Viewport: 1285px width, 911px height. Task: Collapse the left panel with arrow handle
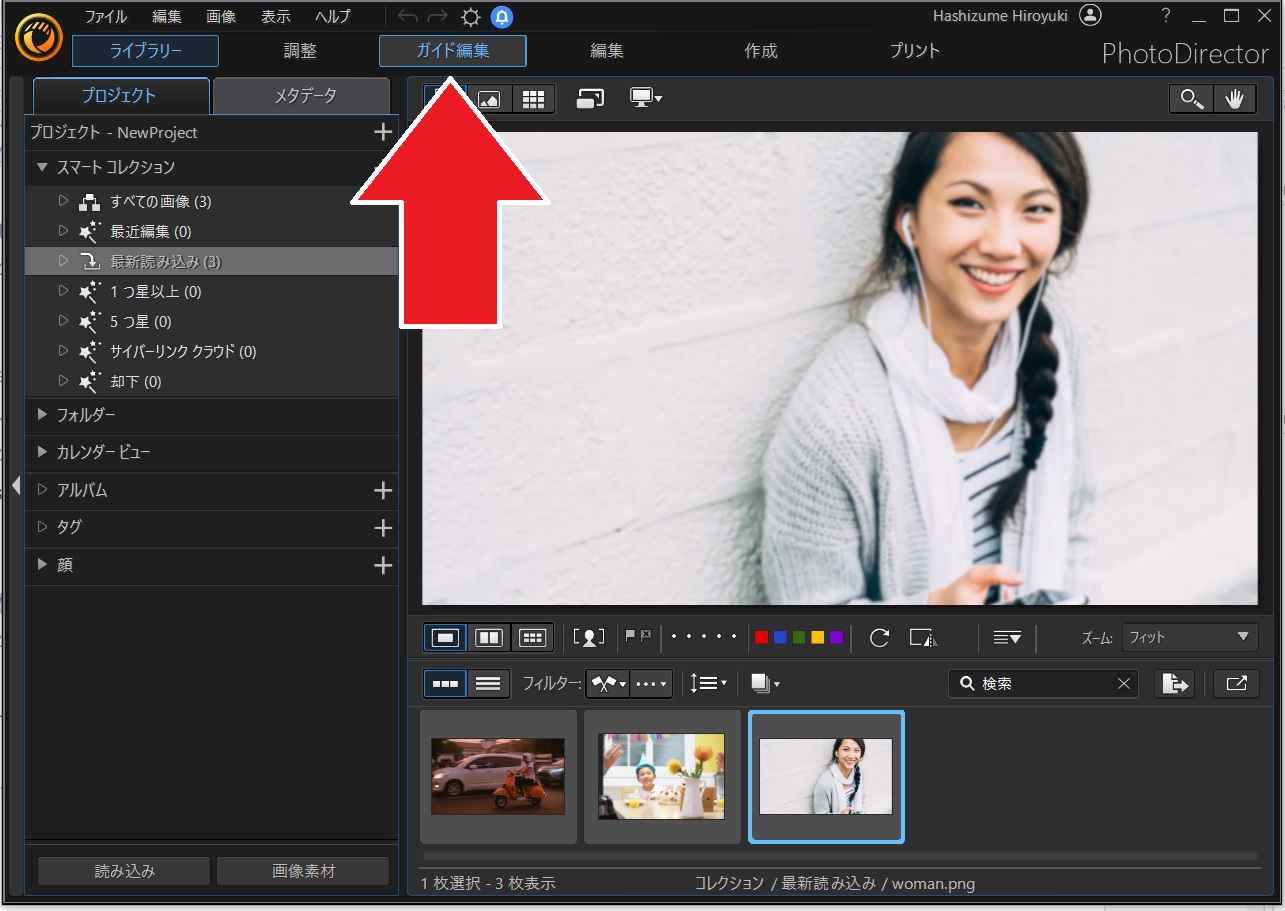coord(15,486)
